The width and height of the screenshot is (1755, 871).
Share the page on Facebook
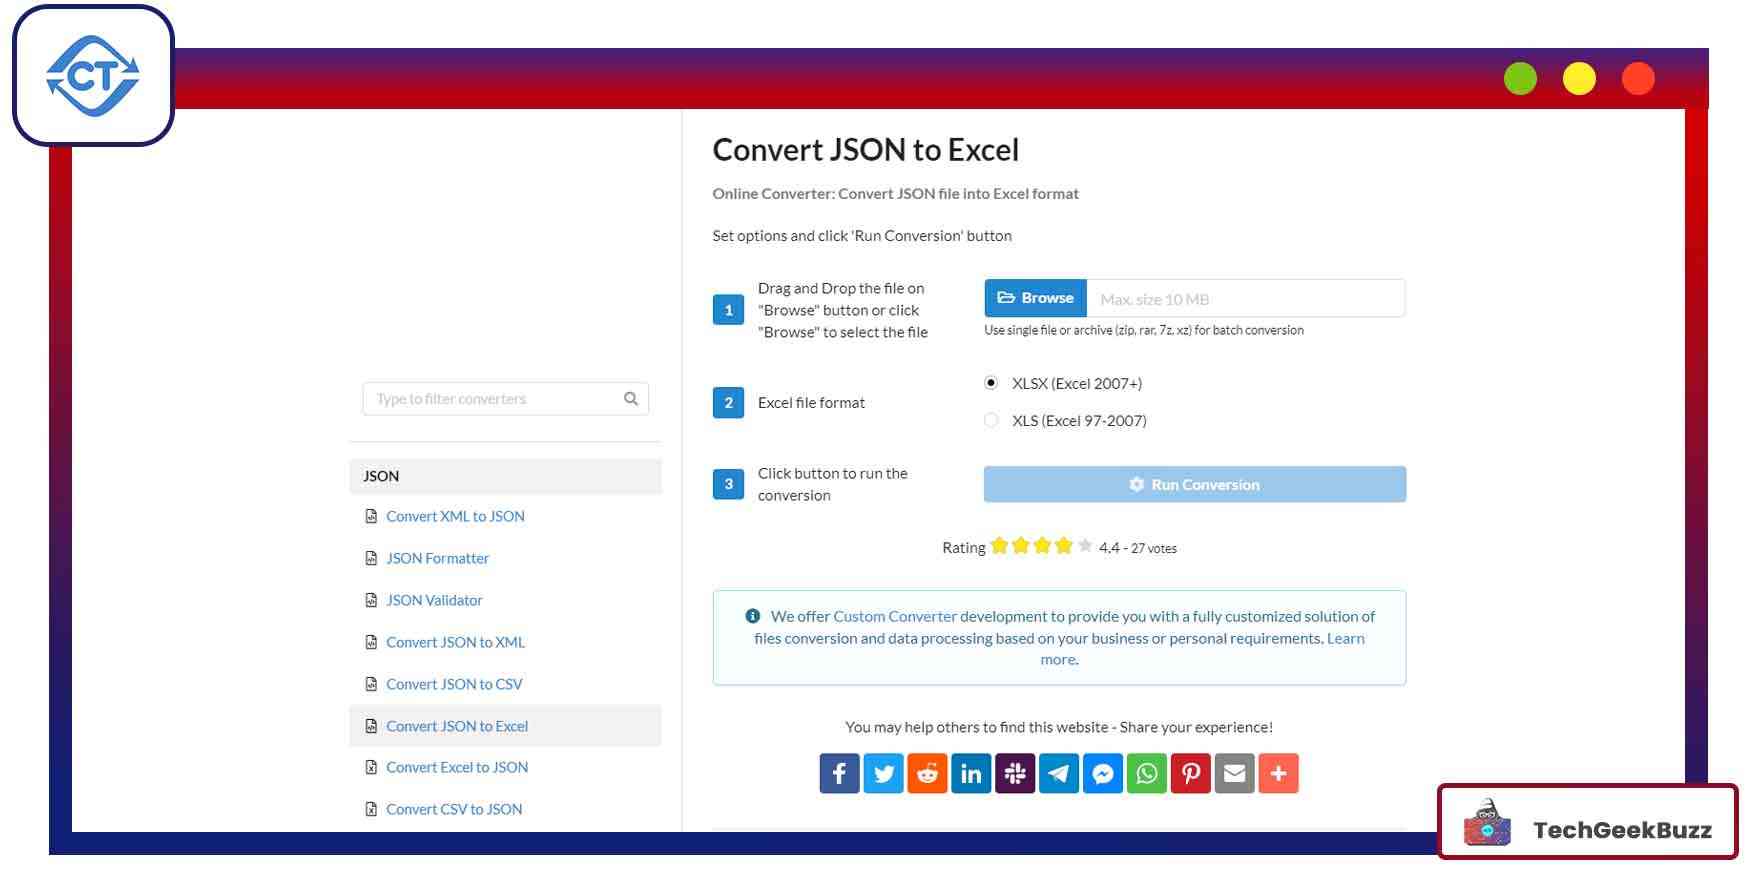[x=839, y=773]
